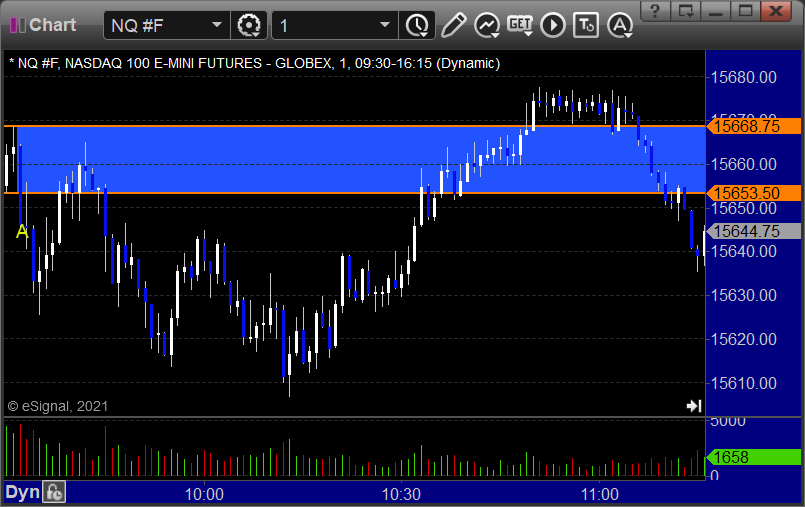Open the time template clock icon

417,25
